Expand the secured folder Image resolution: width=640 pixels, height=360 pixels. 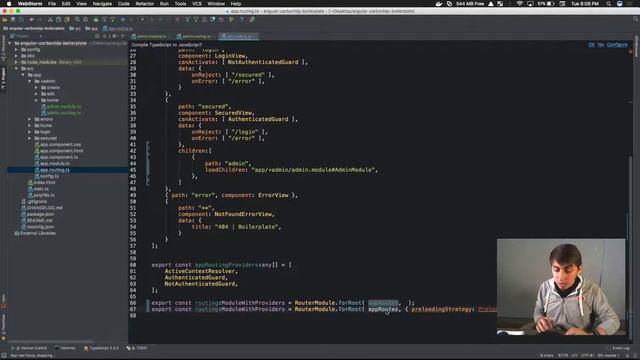tap(29, 138)
